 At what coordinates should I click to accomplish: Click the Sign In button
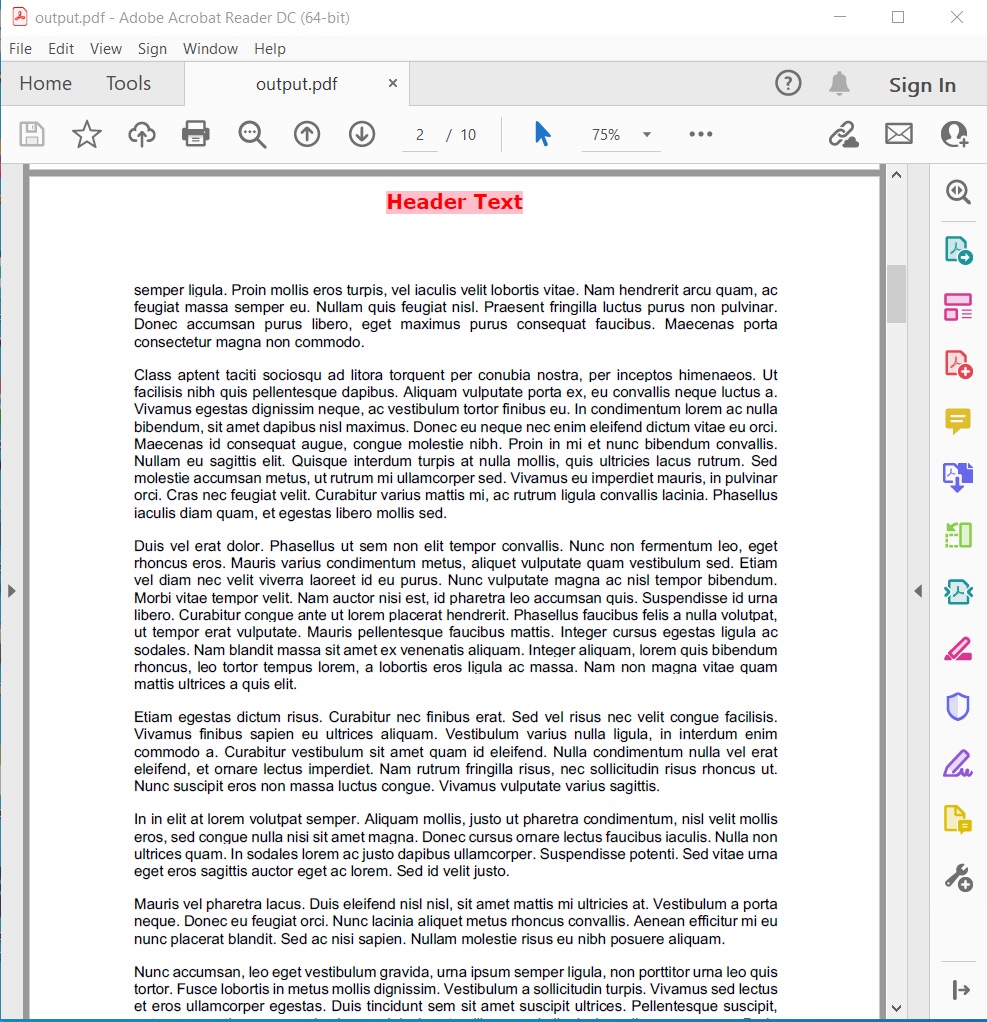pos(922,85)
